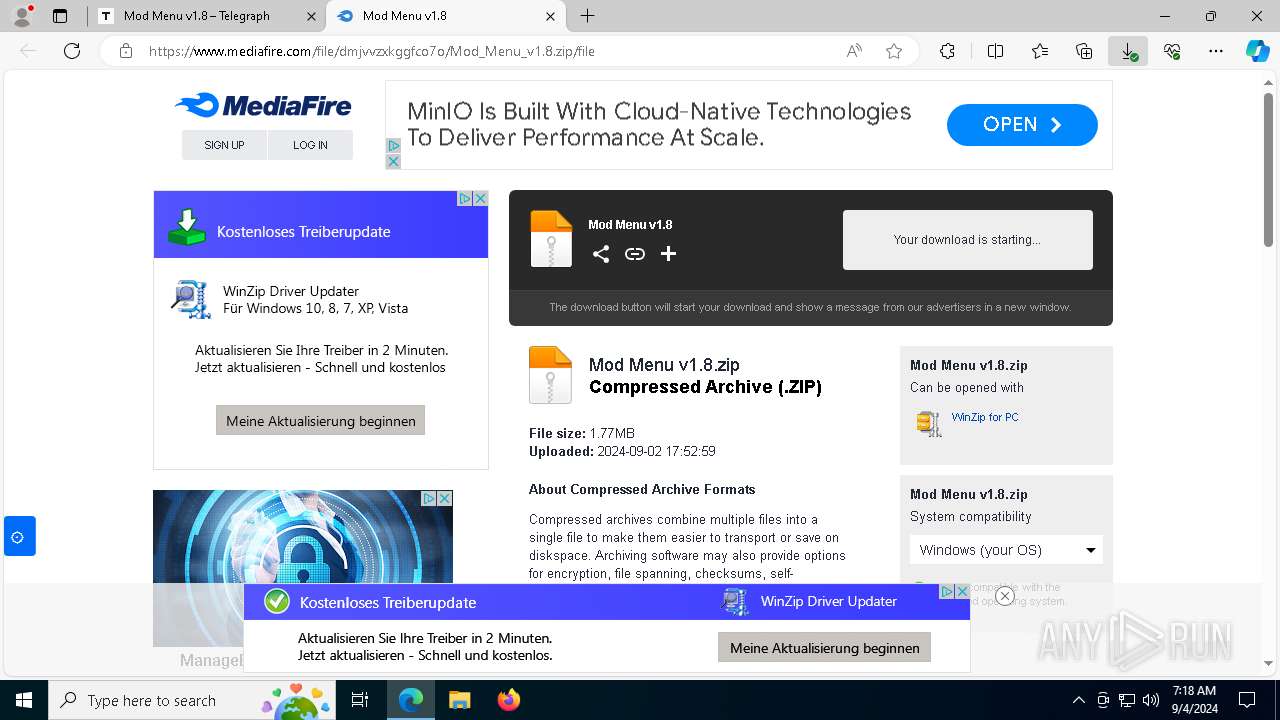This screenshot has width=1280, height=720.
Task: Open Edge Settings and more menu
Action: point(1216,51)
